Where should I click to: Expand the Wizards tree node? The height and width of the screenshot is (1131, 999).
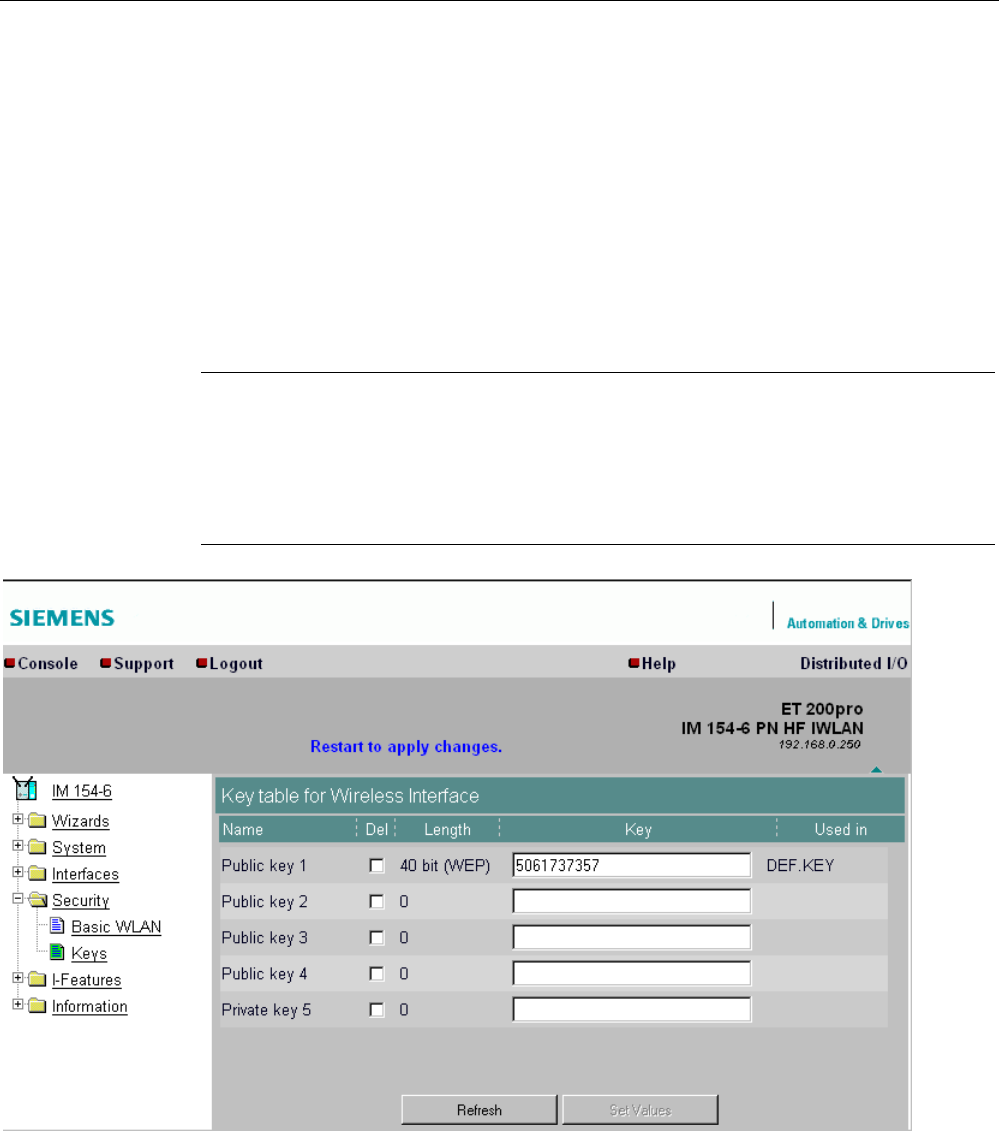coord(18,819)
